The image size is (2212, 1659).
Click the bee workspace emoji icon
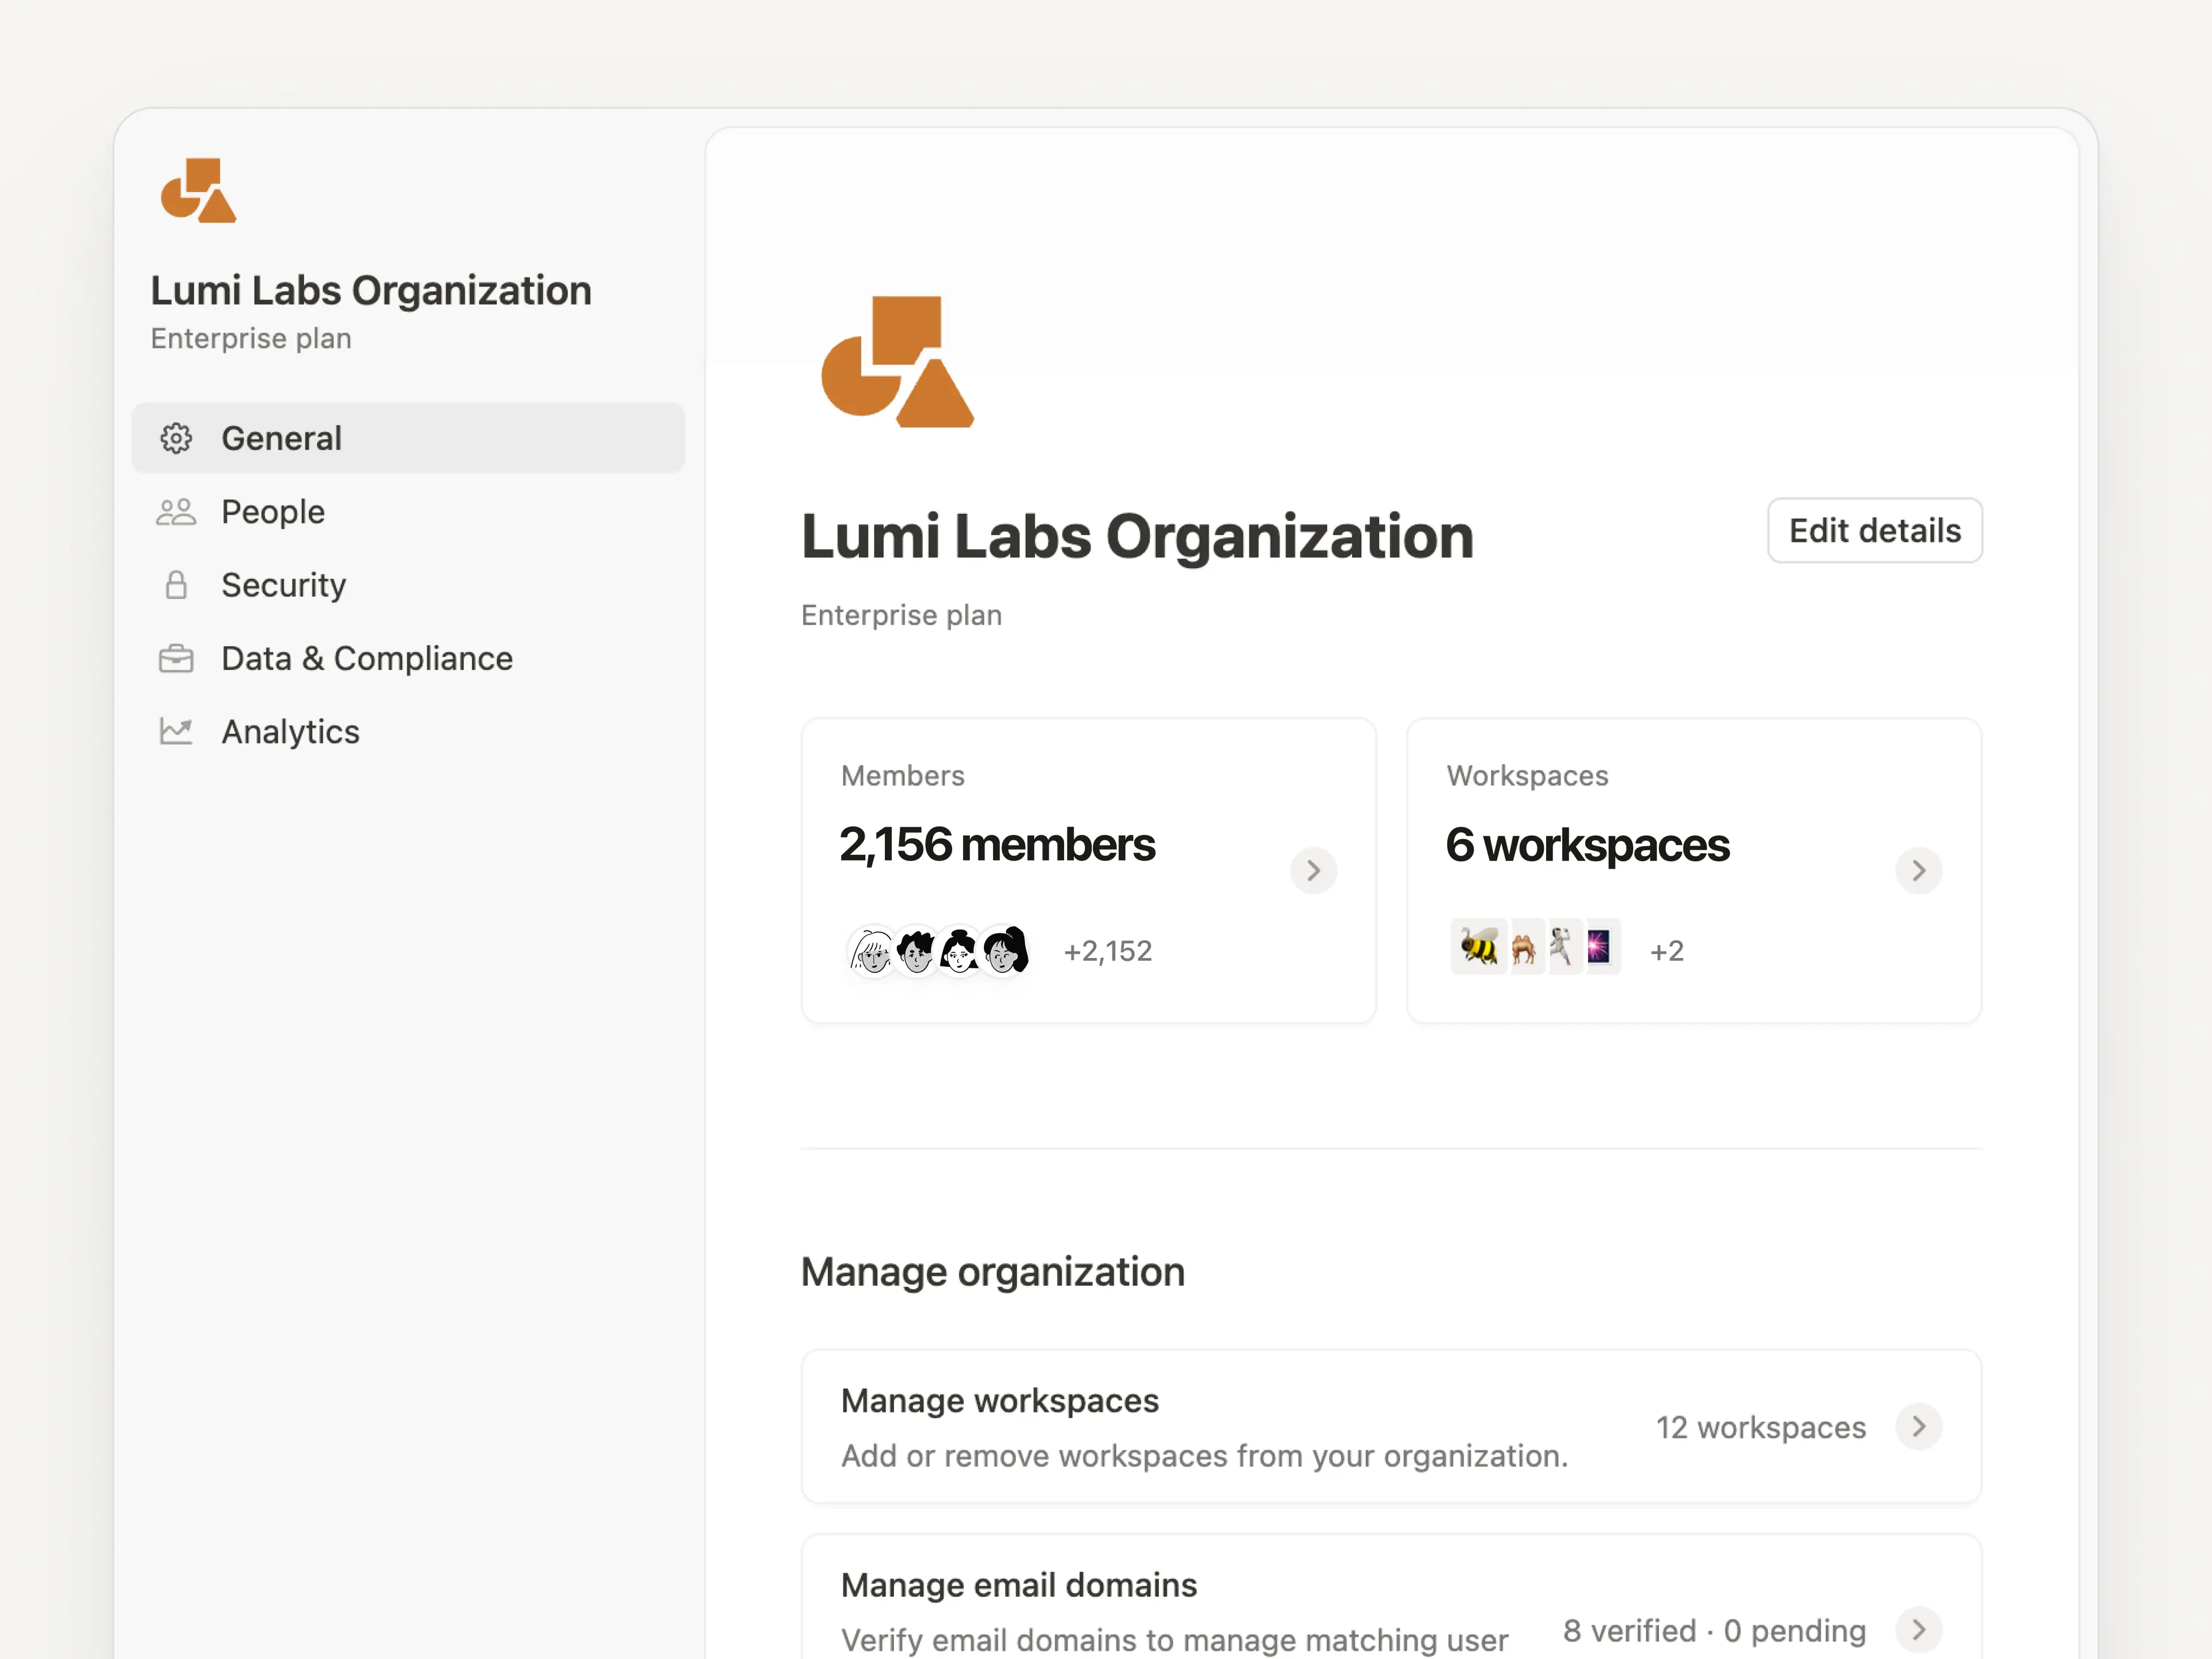1478,946
